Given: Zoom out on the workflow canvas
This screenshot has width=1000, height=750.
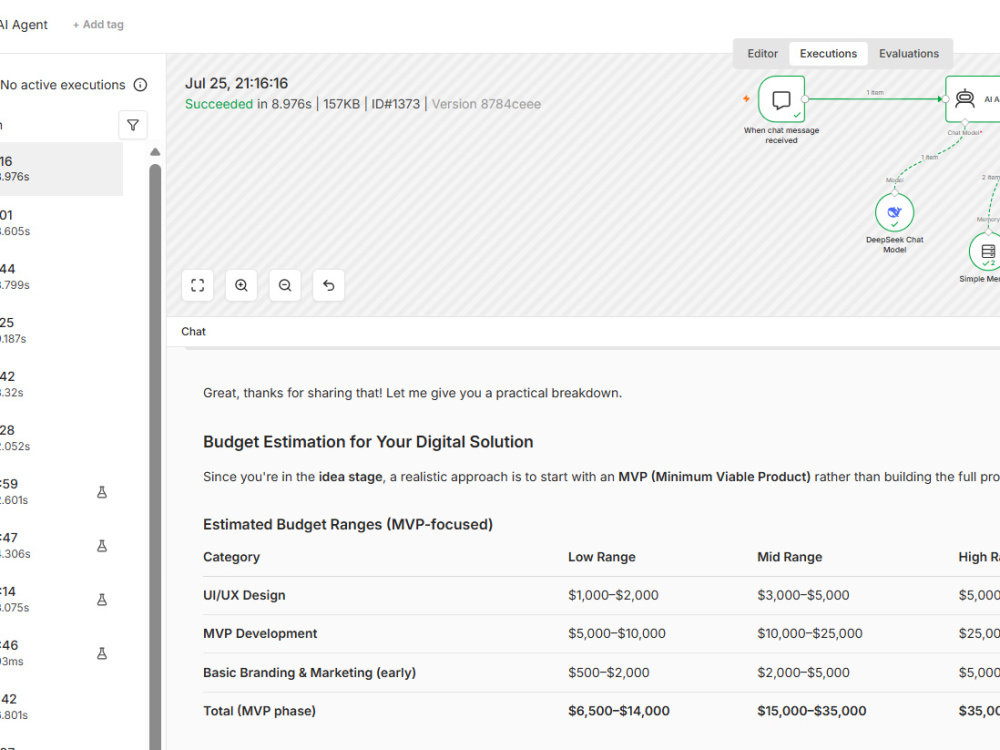Looking at the screenshot, I should tap(285, 285).
